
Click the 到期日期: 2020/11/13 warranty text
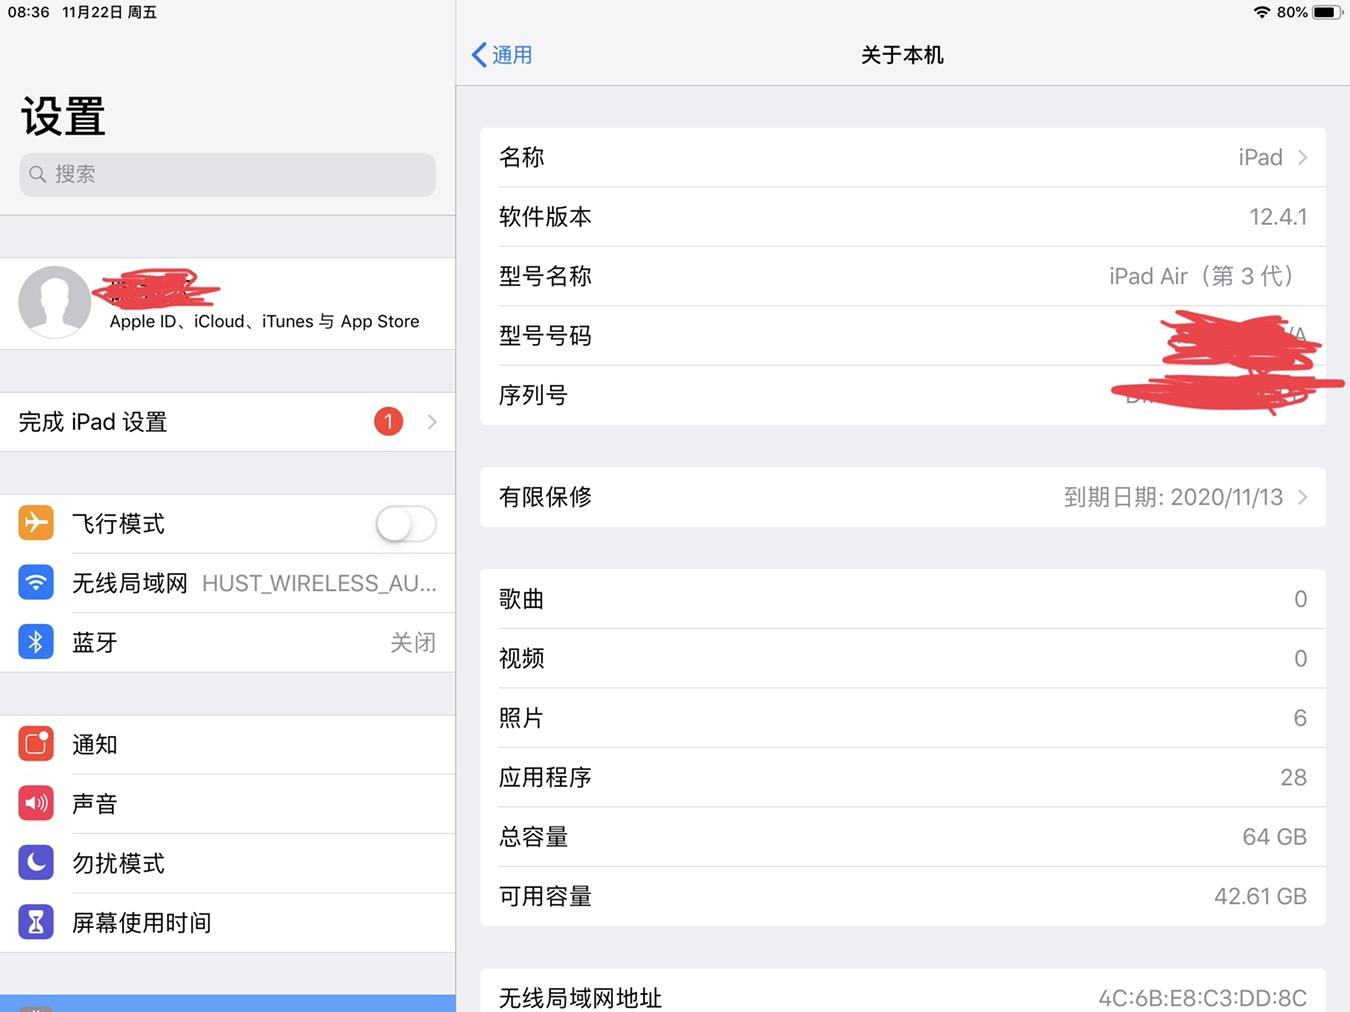1173,497
